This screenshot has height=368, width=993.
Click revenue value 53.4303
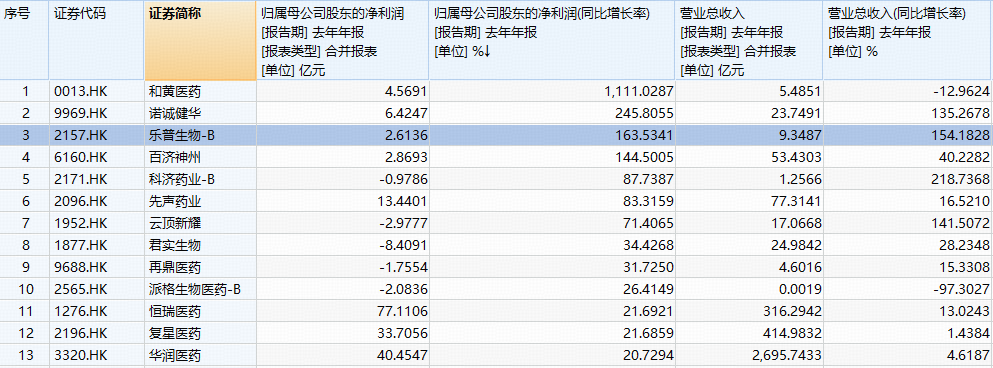pyautogui.click(x=796, y=158)
